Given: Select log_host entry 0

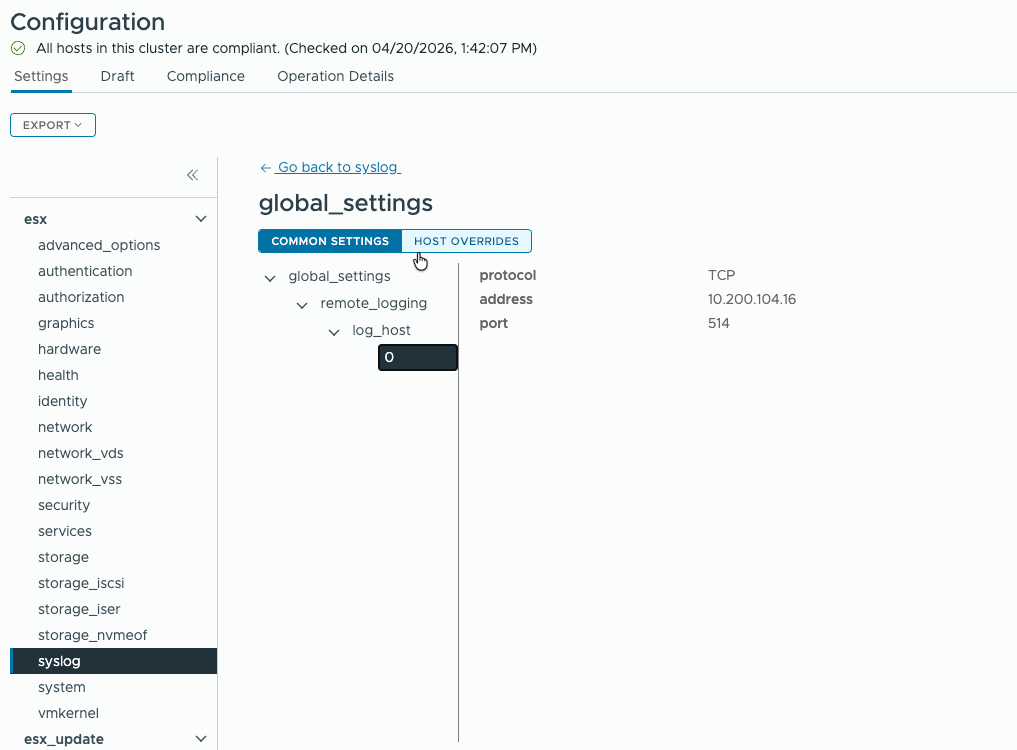Looking at the screenshot, I should coord(417,357).
